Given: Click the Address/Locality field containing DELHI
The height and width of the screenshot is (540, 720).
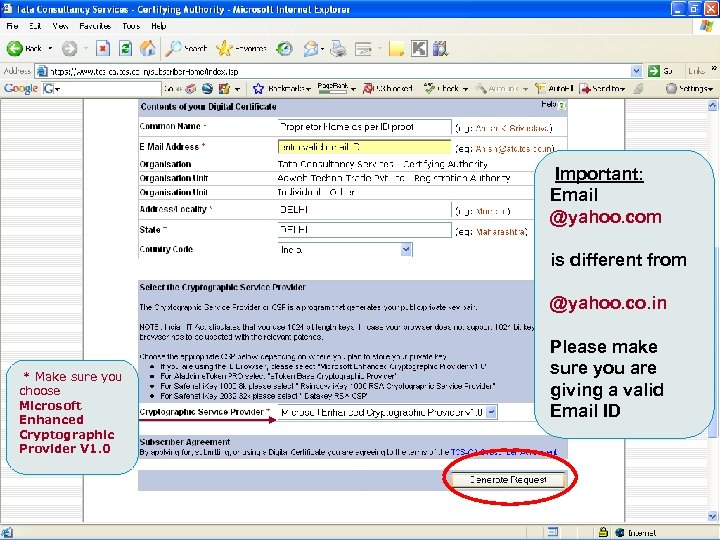Looking at the screenshot, I should click(364, 209).
